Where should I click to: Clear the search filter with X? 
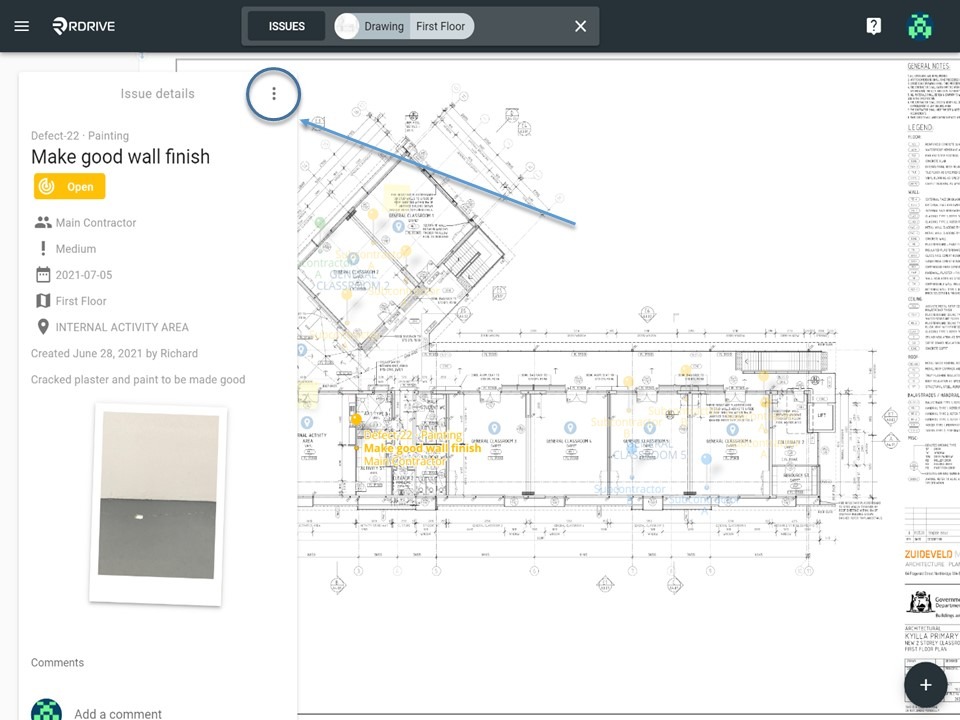[580, 26]
